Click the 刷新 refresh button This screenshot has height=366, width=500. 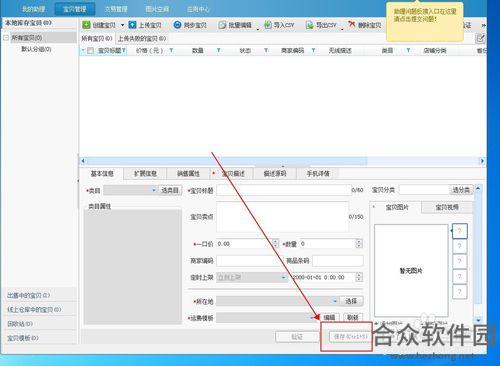(352, 317)
